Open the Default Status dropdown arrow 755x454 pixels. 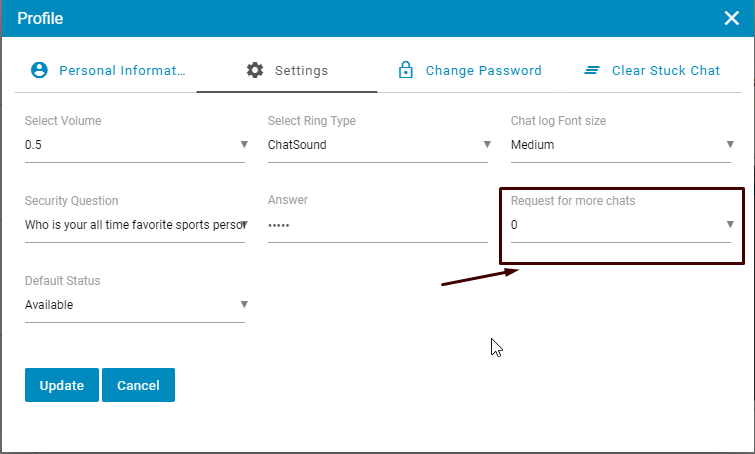pos(243,304)
